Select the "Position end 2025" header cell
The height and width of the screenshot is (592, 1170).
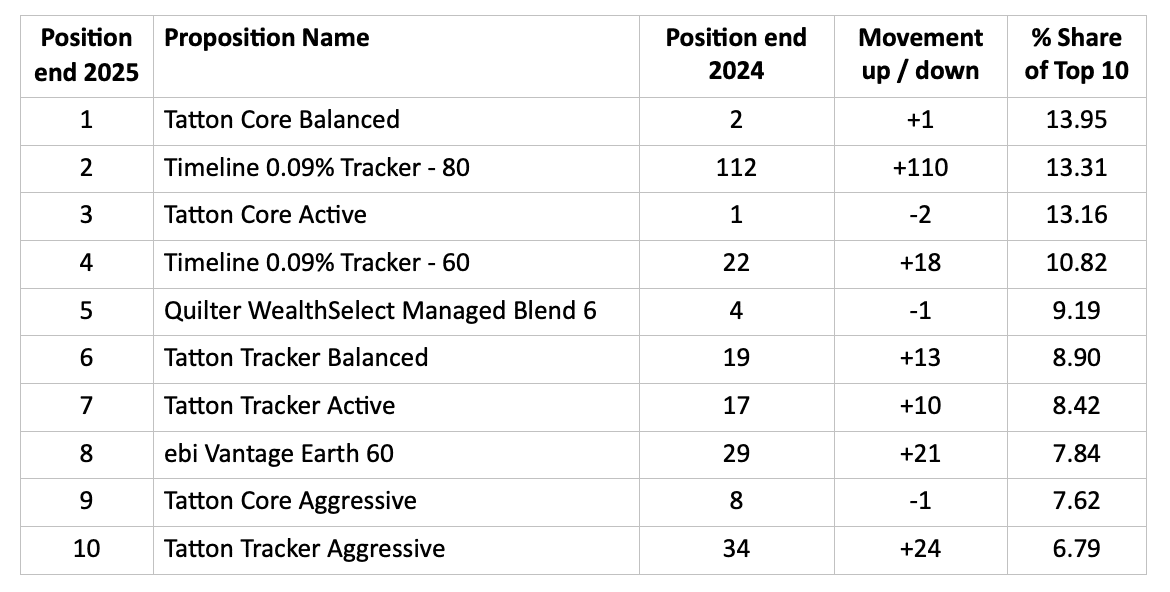[86, 55]
